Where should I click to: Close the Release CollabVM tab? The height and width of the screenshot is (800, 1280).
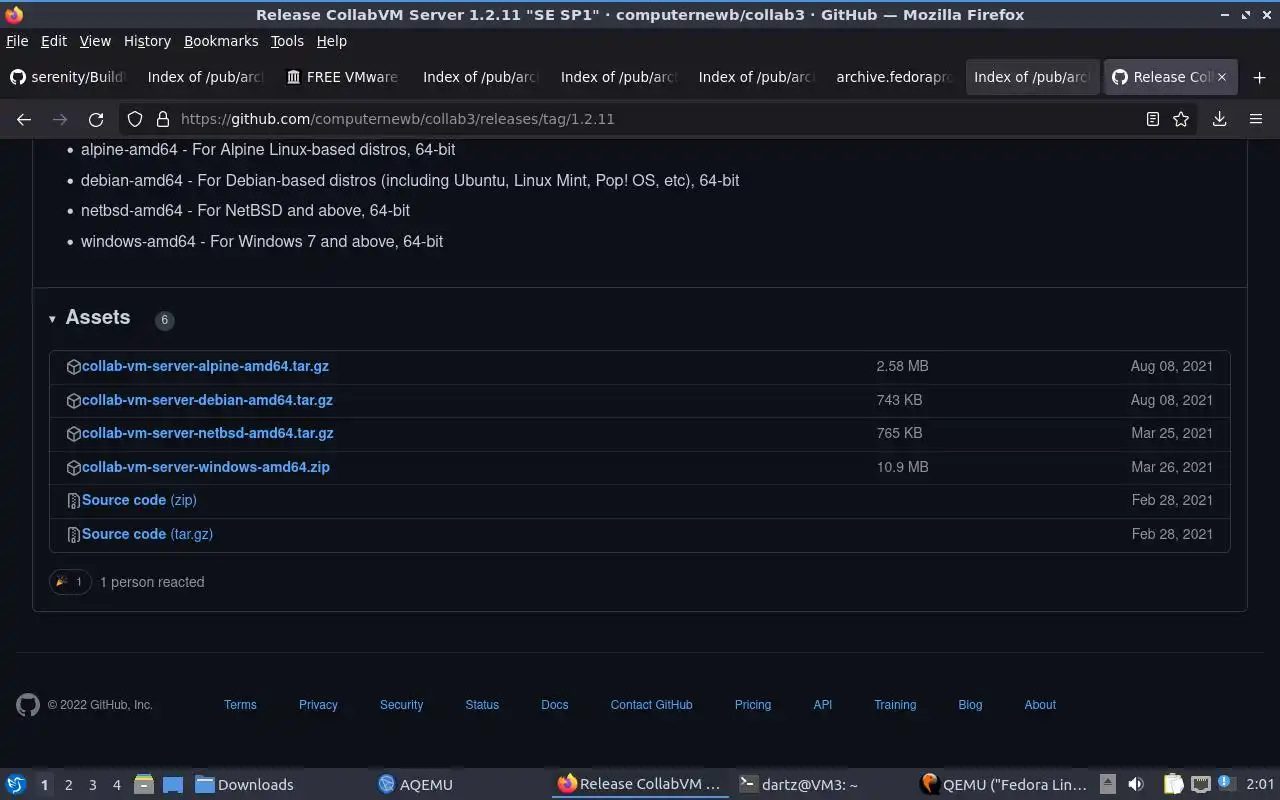click(1221, 77)
